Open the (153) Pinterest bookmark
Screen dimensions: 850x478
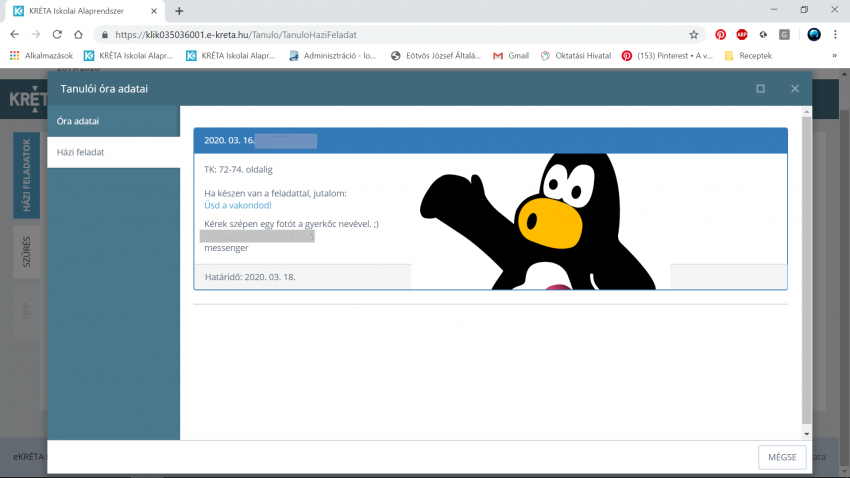pyautogui.click(x=667, y=56)
